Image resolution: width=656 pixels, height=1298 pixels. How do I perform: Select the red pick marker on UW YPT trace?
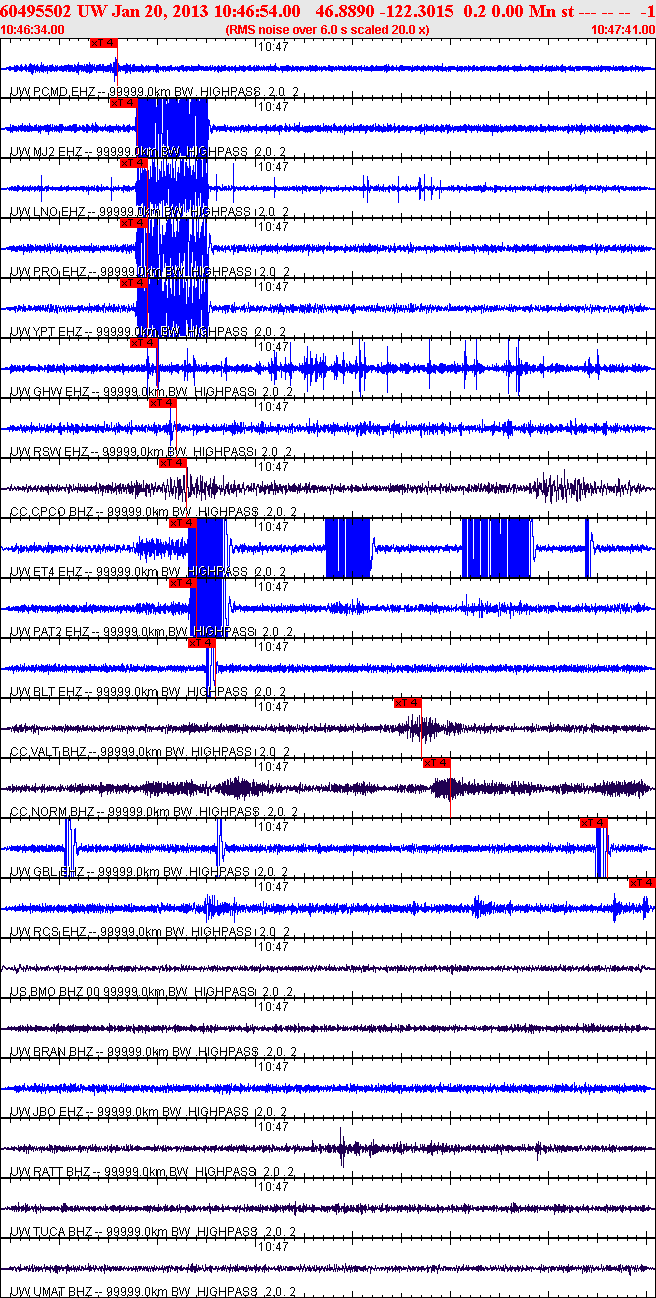[133, 283]
